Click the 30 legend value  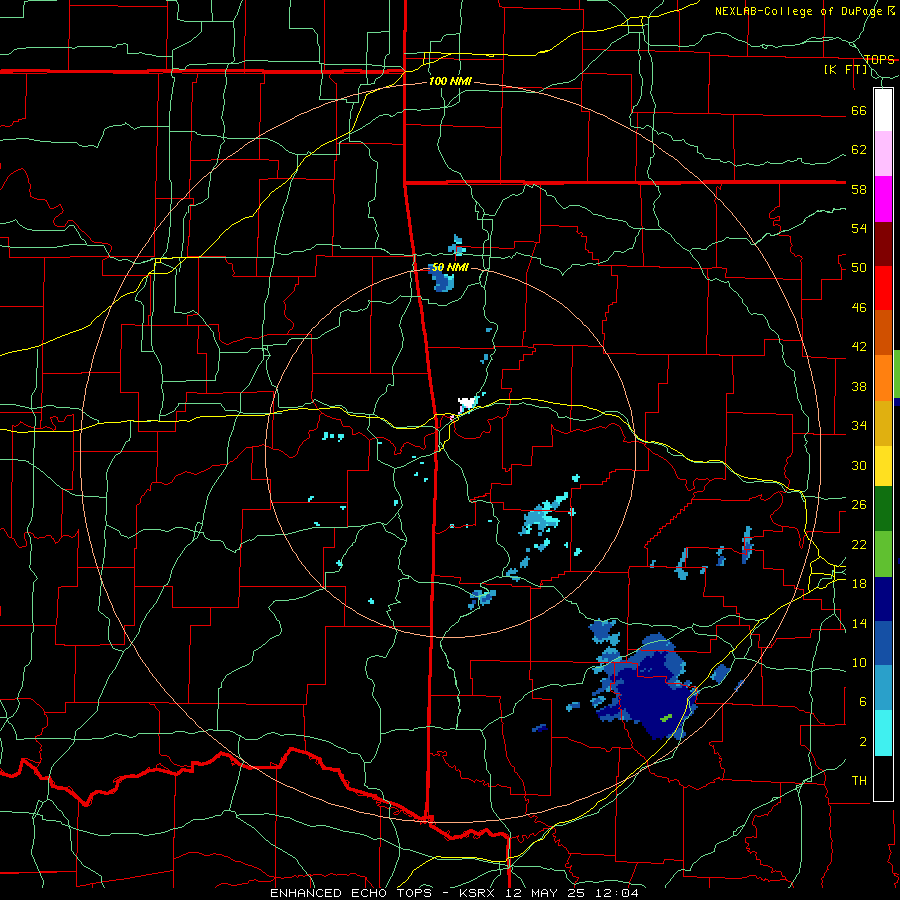point(859,465)
